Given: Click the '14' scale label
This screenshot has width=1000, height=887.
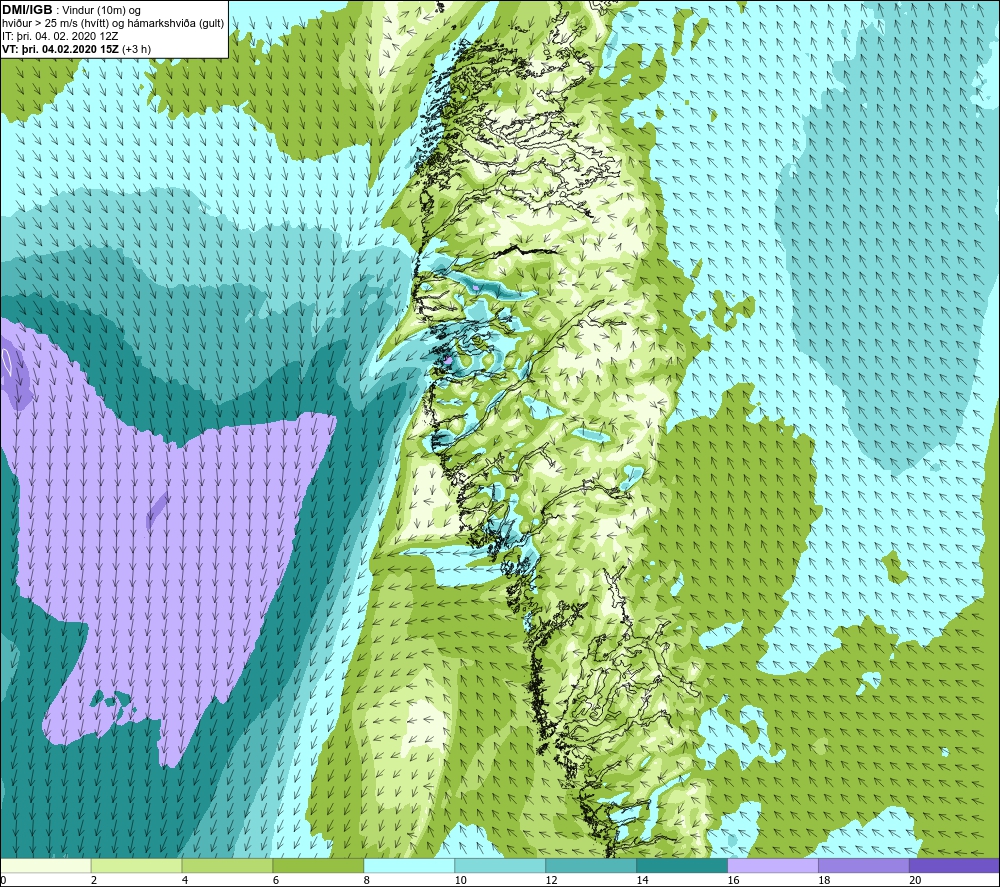Looking at the screenshot, I should click(x=642, y=880).
